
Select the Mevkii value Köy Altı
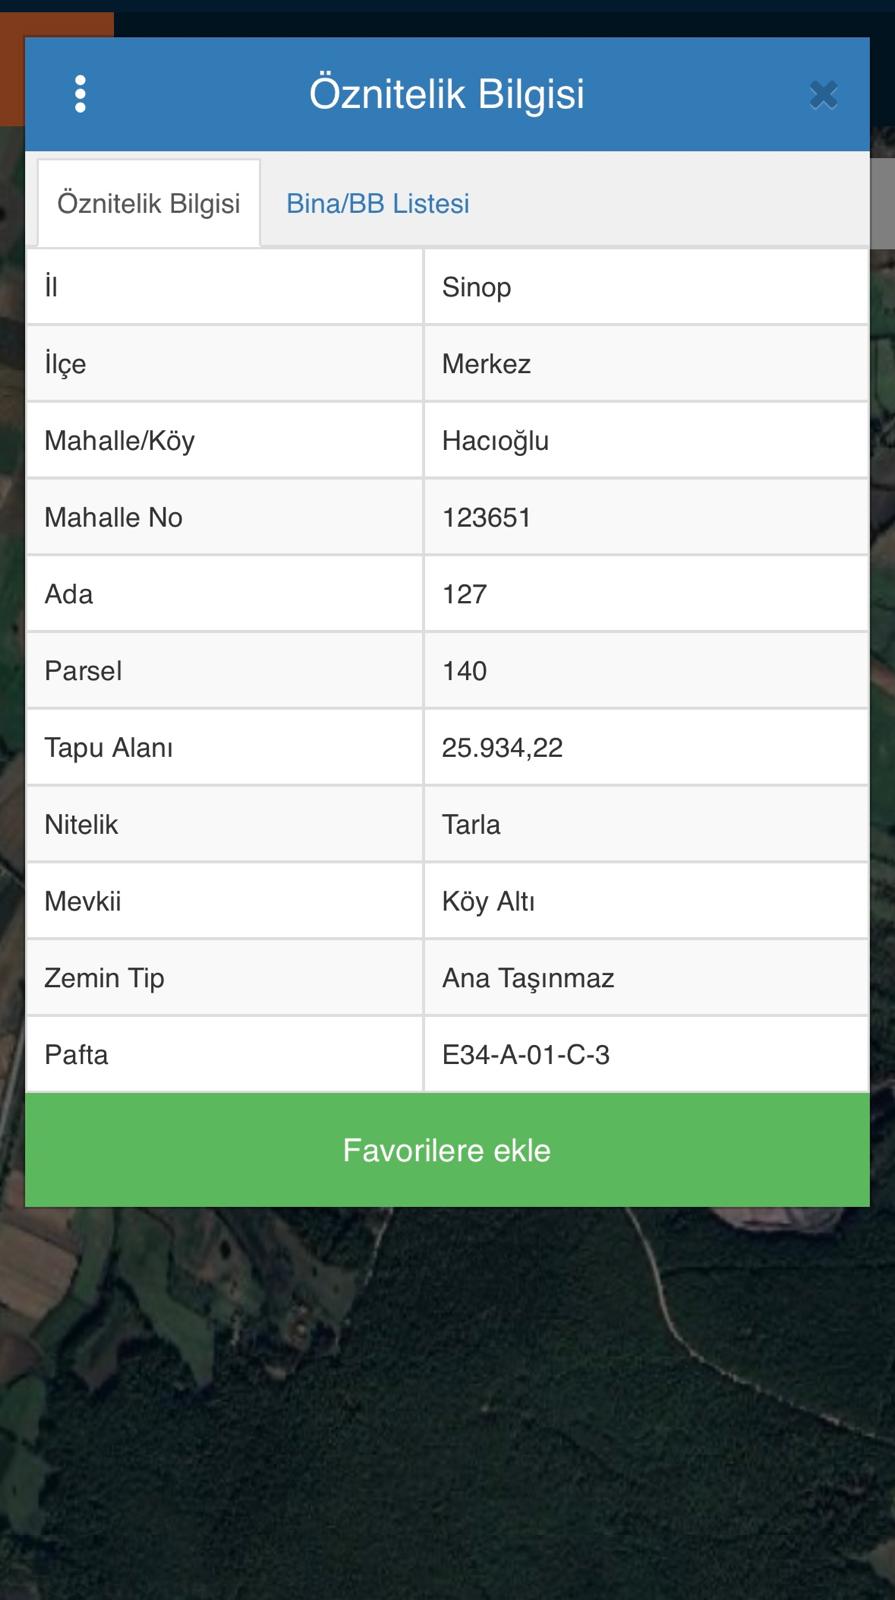pos(488,901)
